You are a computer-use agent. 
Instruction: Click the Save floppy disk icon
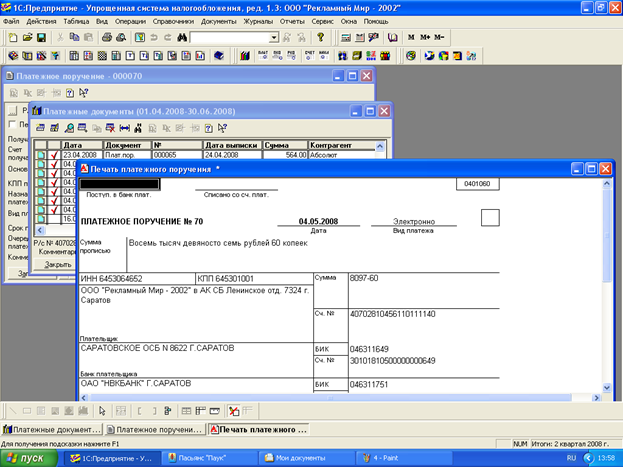pos(41,38)
